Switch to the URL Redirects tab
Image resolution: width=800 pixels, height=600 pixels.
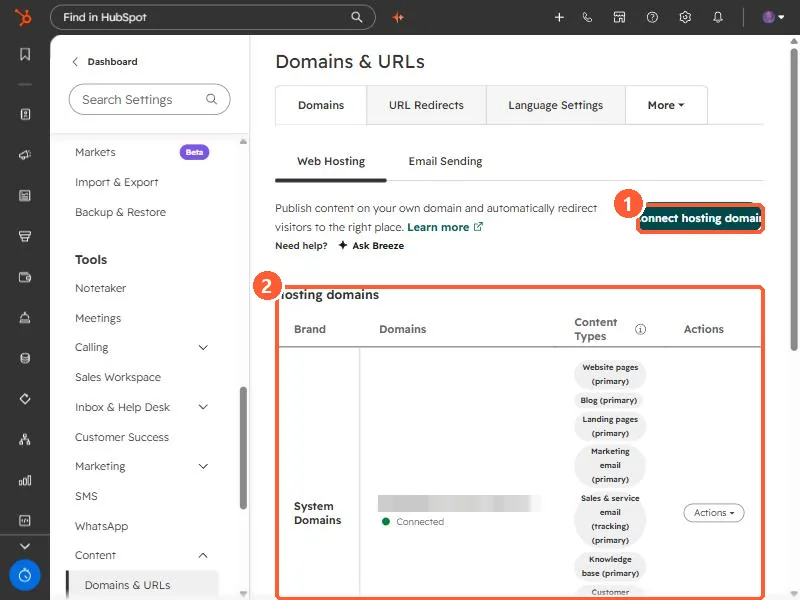[x=427, y=105]
